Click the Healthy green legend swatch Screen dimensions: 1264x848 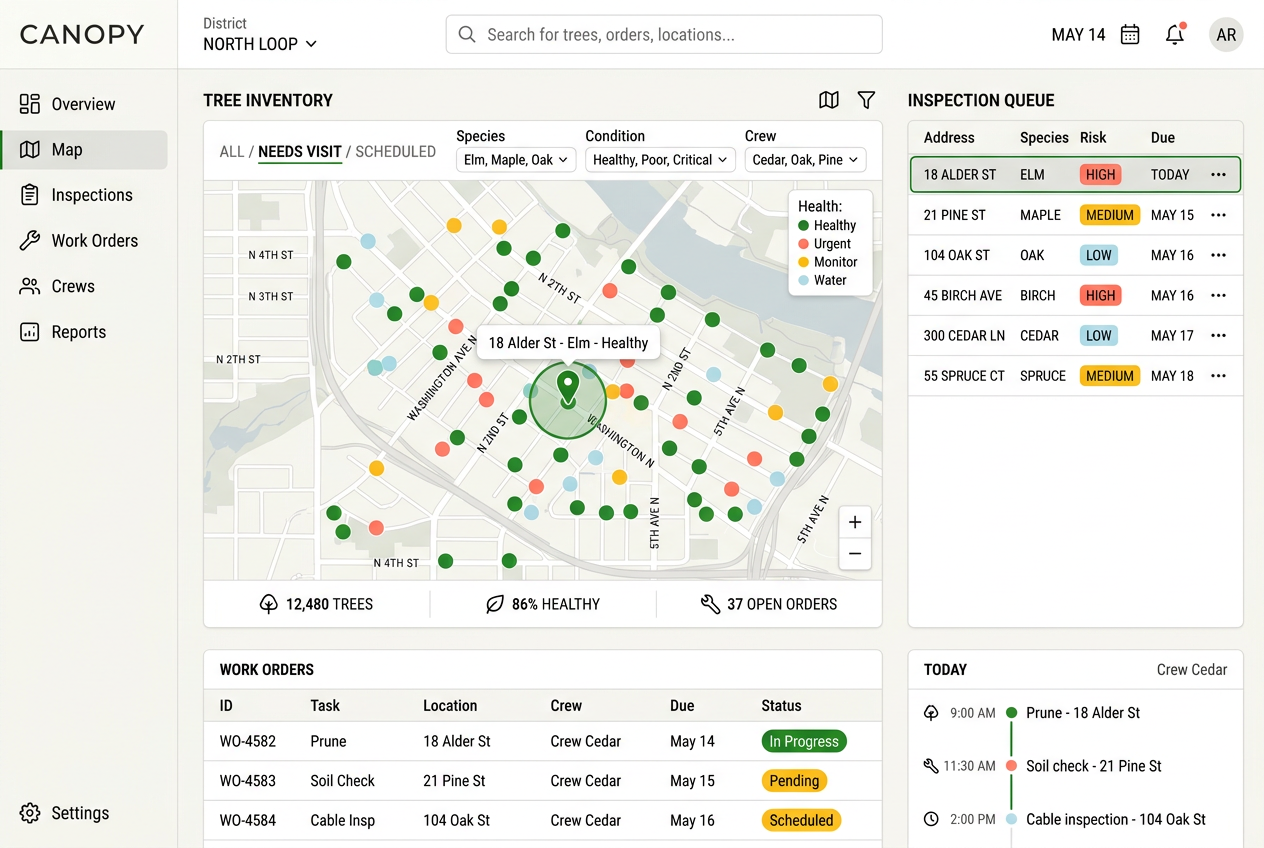point(803,226)
